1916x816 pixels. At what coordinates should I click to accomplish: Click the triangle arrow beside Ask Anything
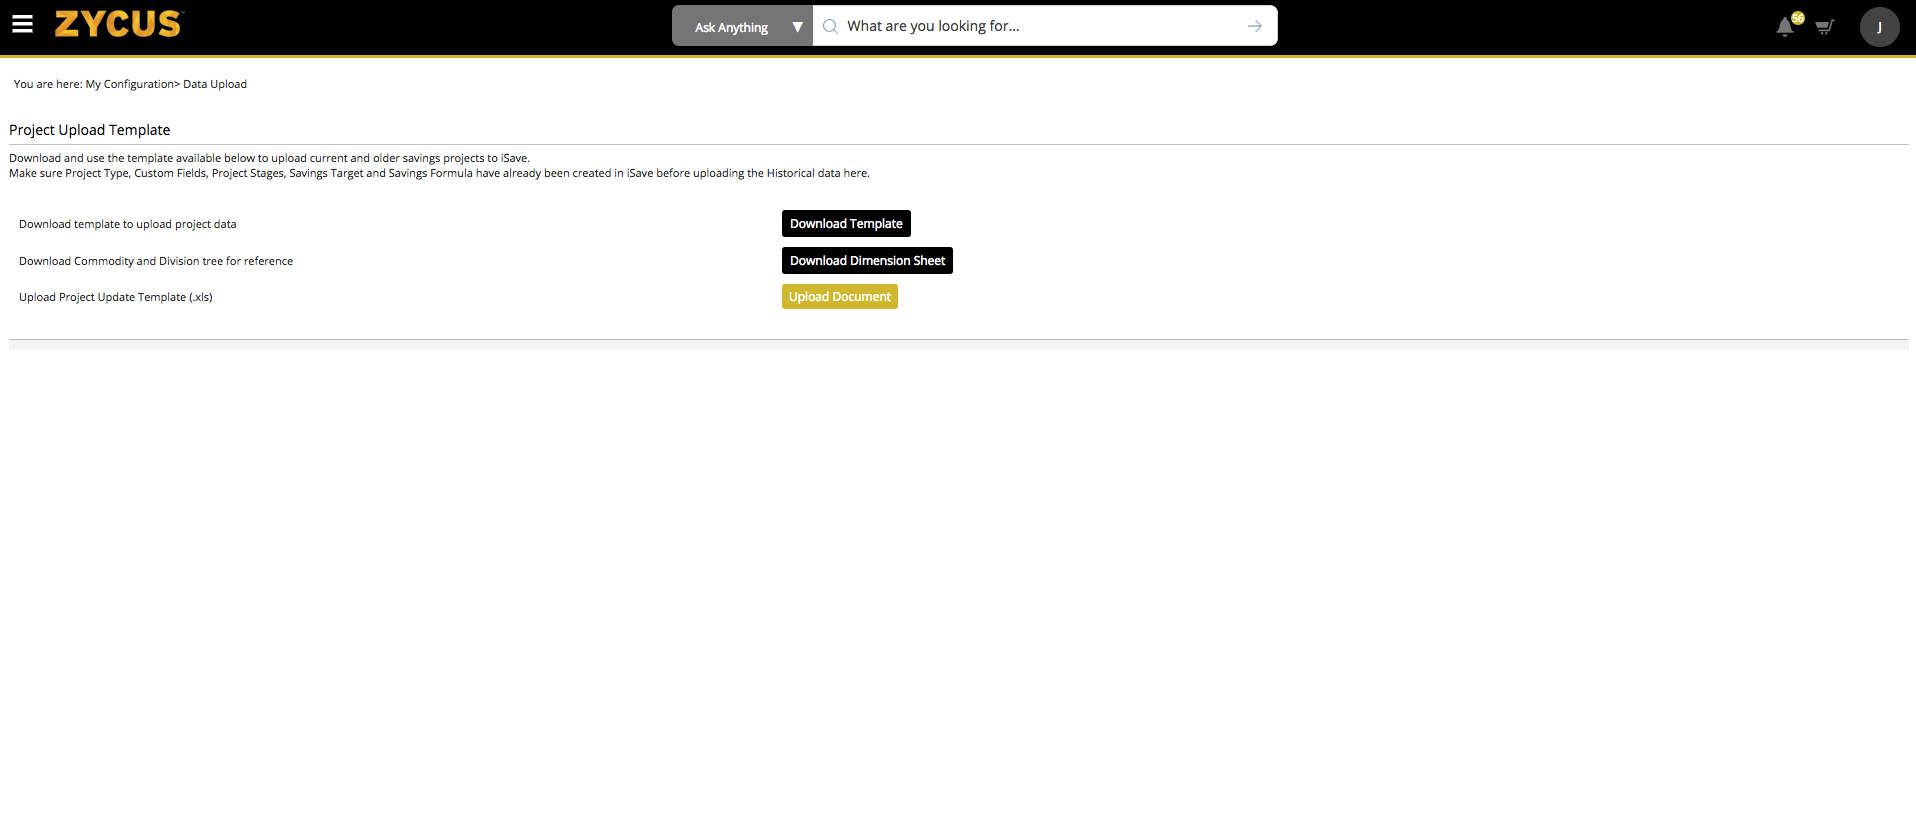click(797, 27)
